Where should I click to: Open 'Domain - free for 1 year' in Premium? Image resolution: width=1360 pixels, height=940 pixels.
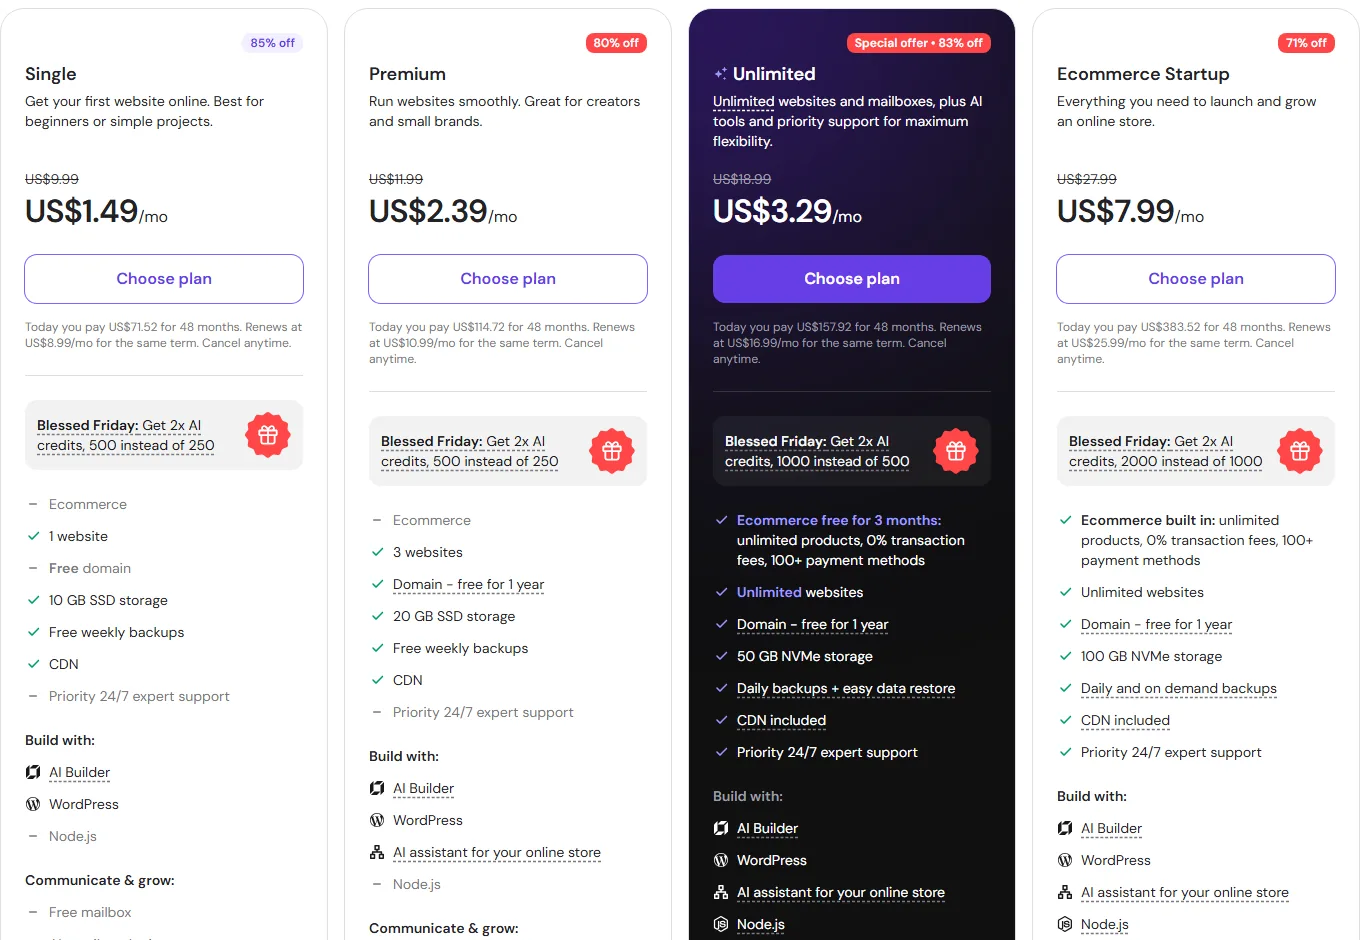coord(468,584)
